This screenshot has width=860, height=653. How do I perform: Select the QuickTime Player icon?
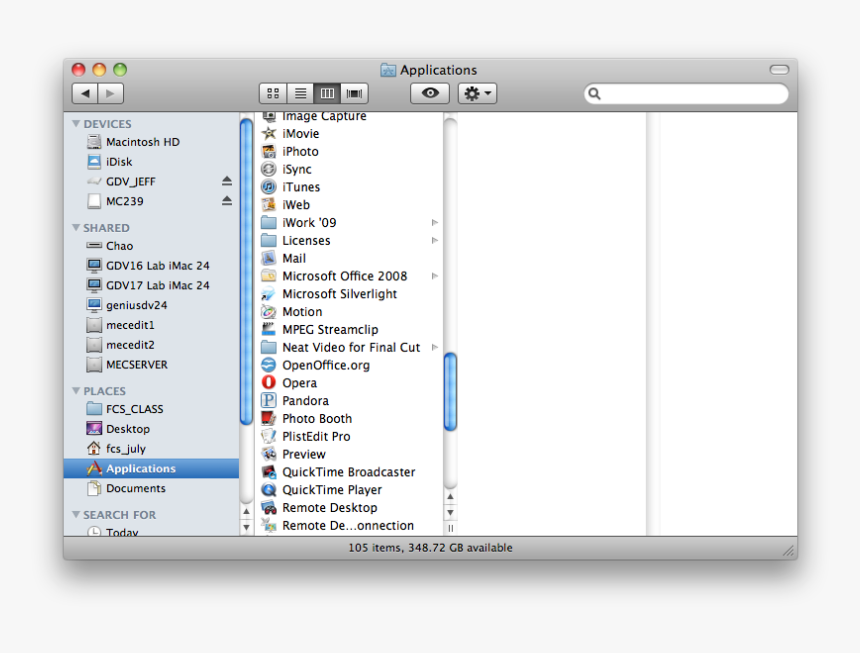[x=268, y=490]
